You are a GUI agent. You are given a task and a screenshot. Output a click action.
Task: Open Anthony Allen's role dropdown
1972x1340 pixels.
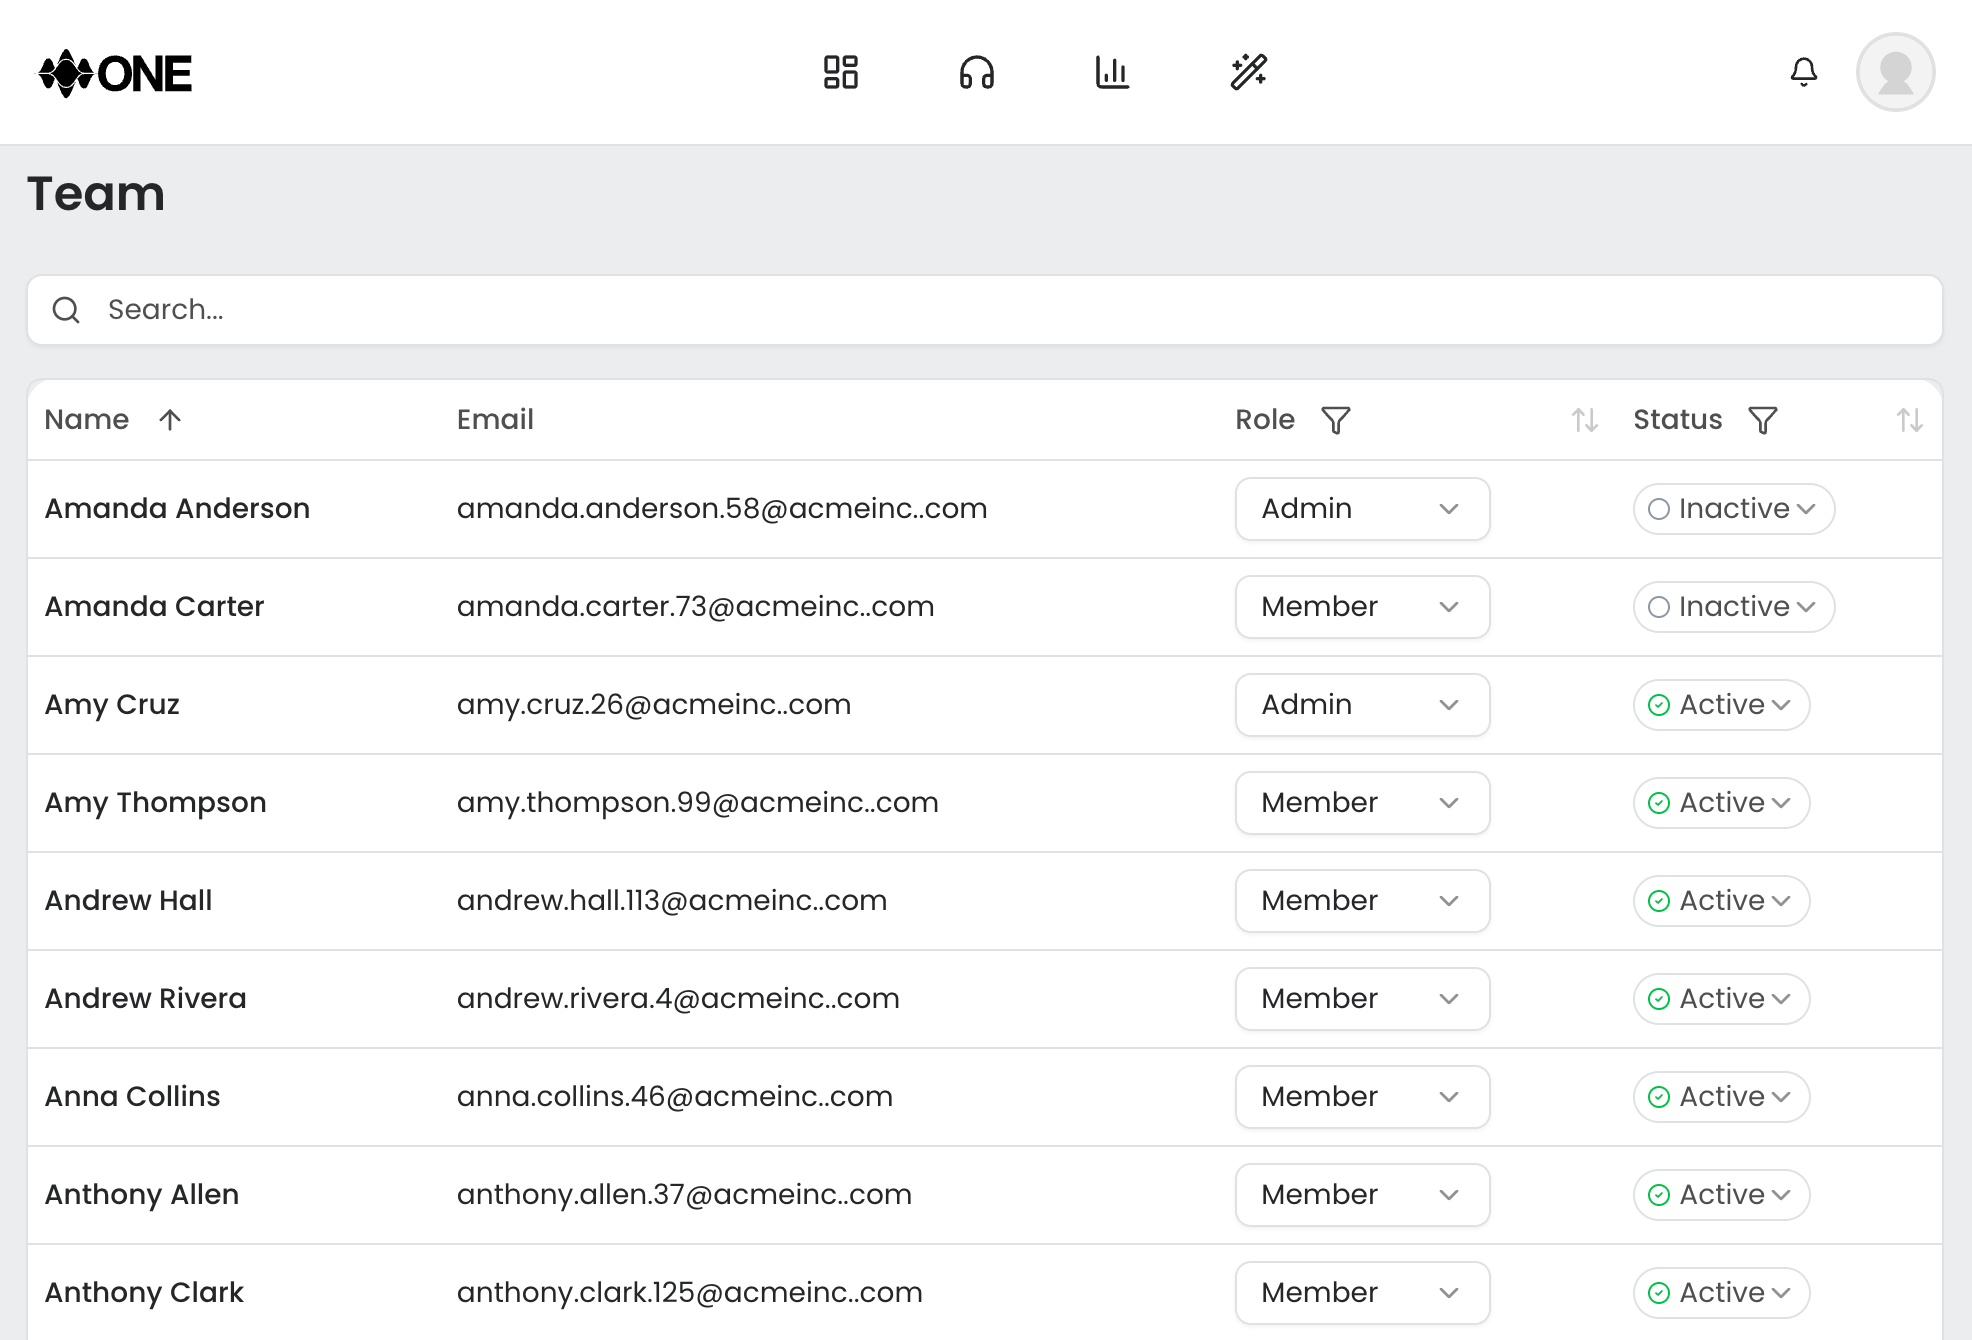[x=1362, y=1195]
